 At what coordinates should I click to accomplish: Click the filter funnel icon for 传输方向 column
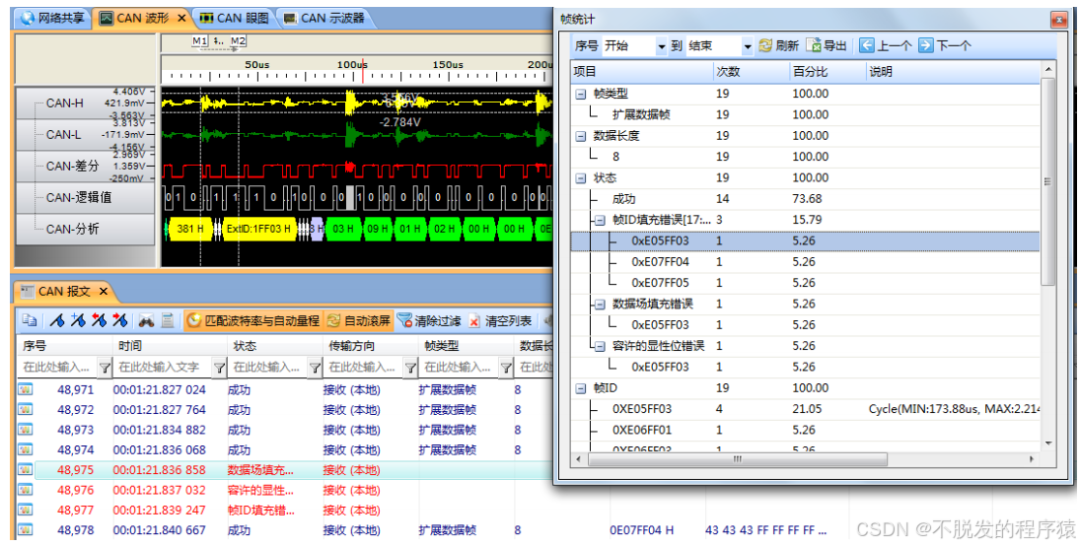coord(410,367)
